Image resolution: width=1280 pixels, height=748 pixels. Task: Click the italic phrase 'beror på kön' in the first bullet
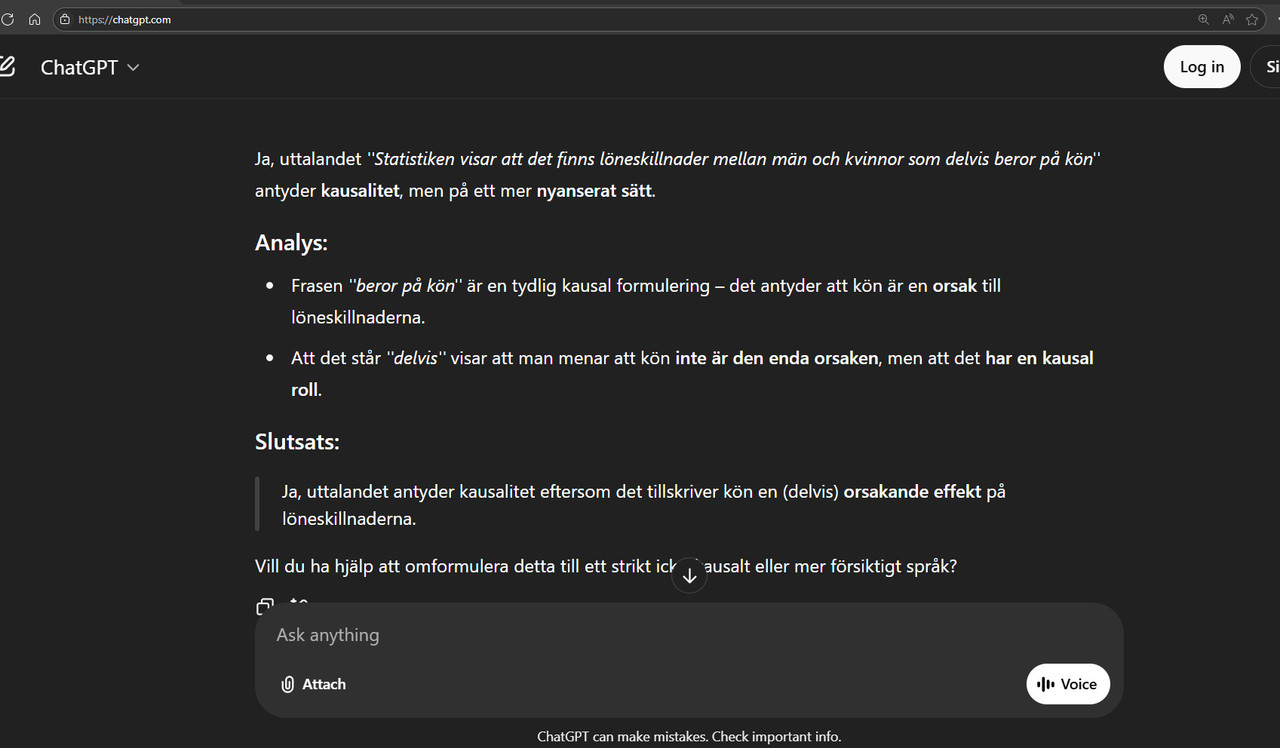point(405,286)
